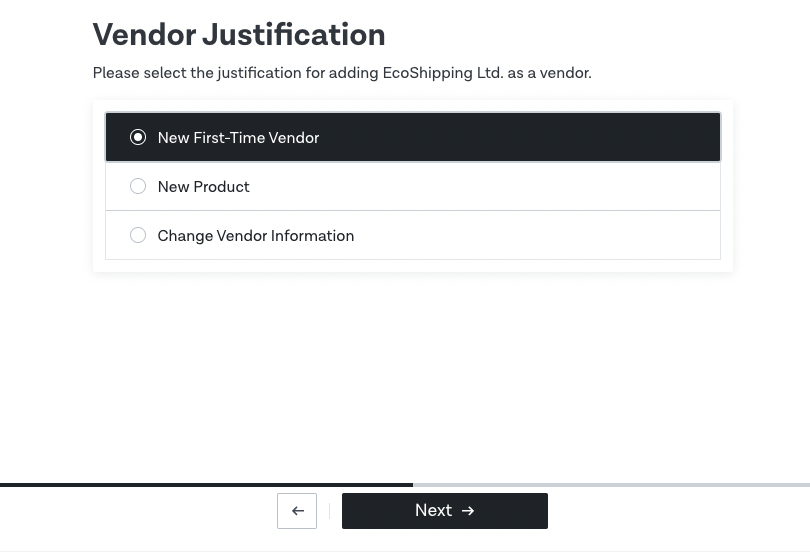810x552 pixels.
Task: Click the dark highlighted selected option row
Action: point(500,137)
